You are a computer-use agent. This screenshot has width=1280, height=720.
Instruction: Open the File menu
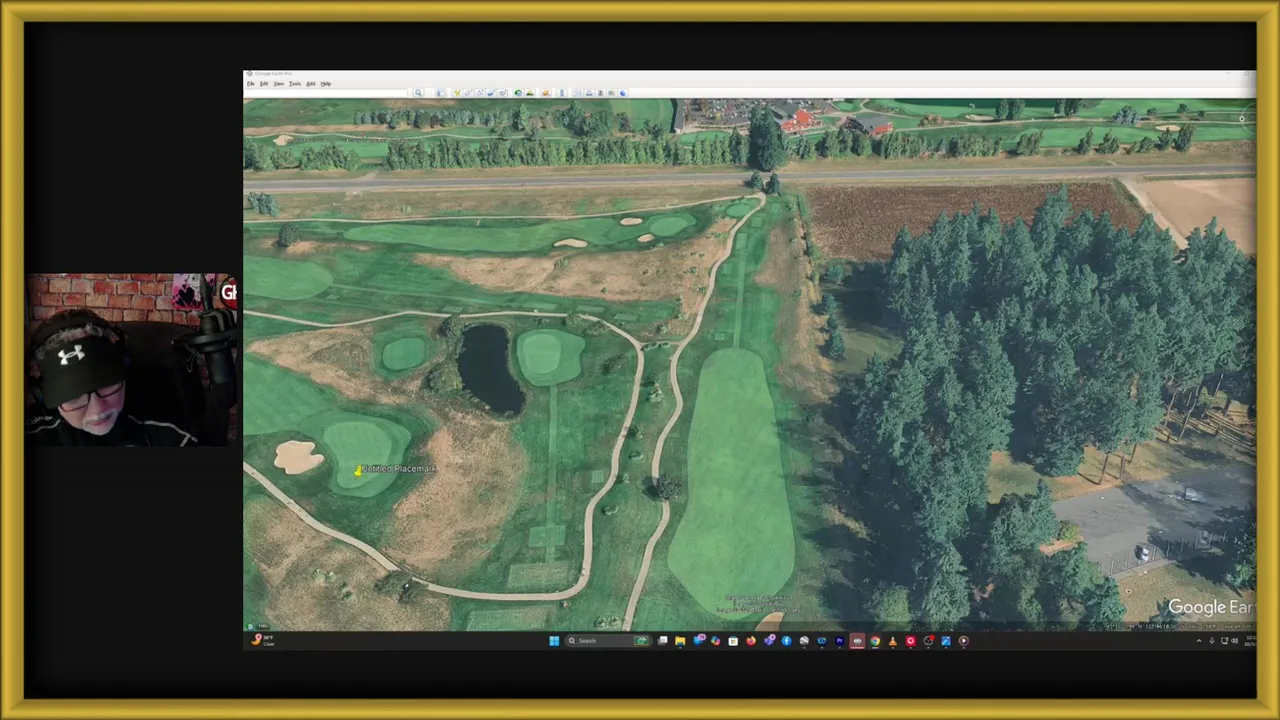point(250,83)
